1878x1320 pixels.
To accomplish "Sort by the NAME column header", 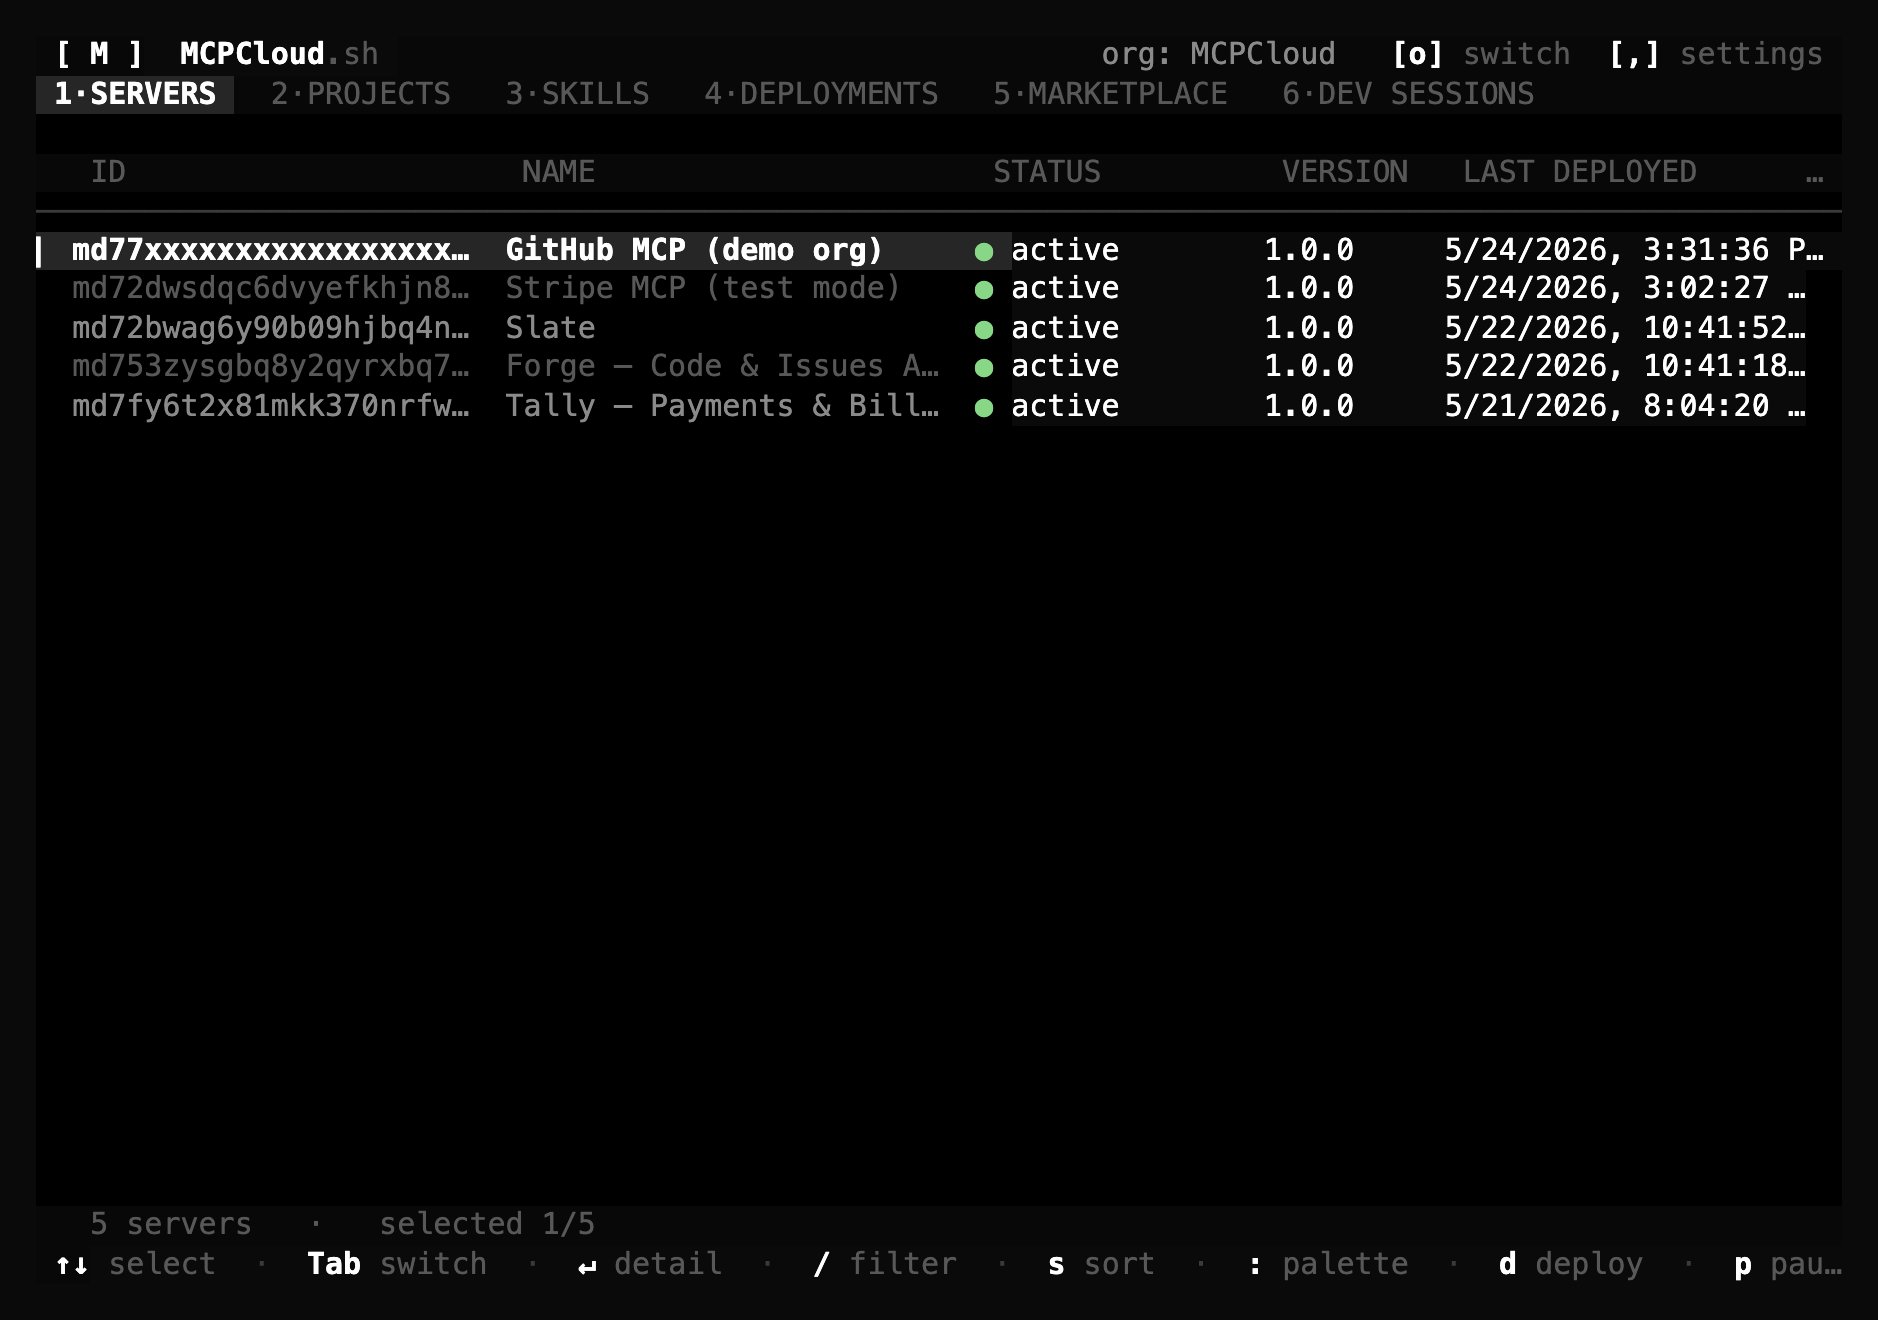I will (558, 172).
